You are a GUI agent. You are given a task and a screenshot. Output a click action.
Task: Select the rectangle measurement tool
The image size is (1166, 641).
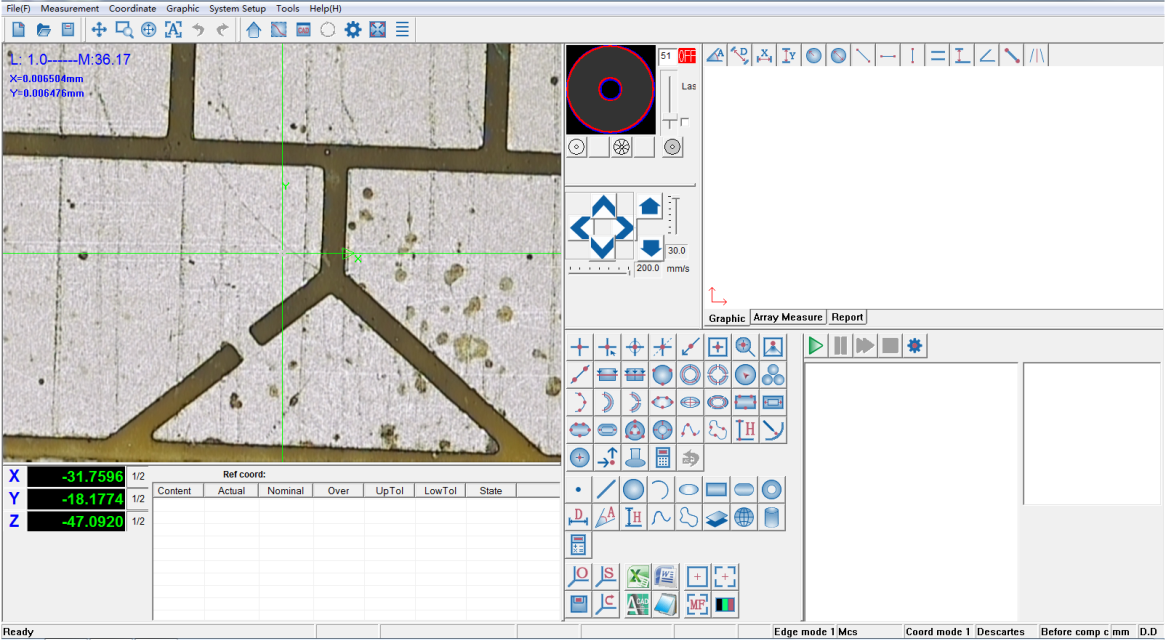pyautogui.click(x=714, y=489)
